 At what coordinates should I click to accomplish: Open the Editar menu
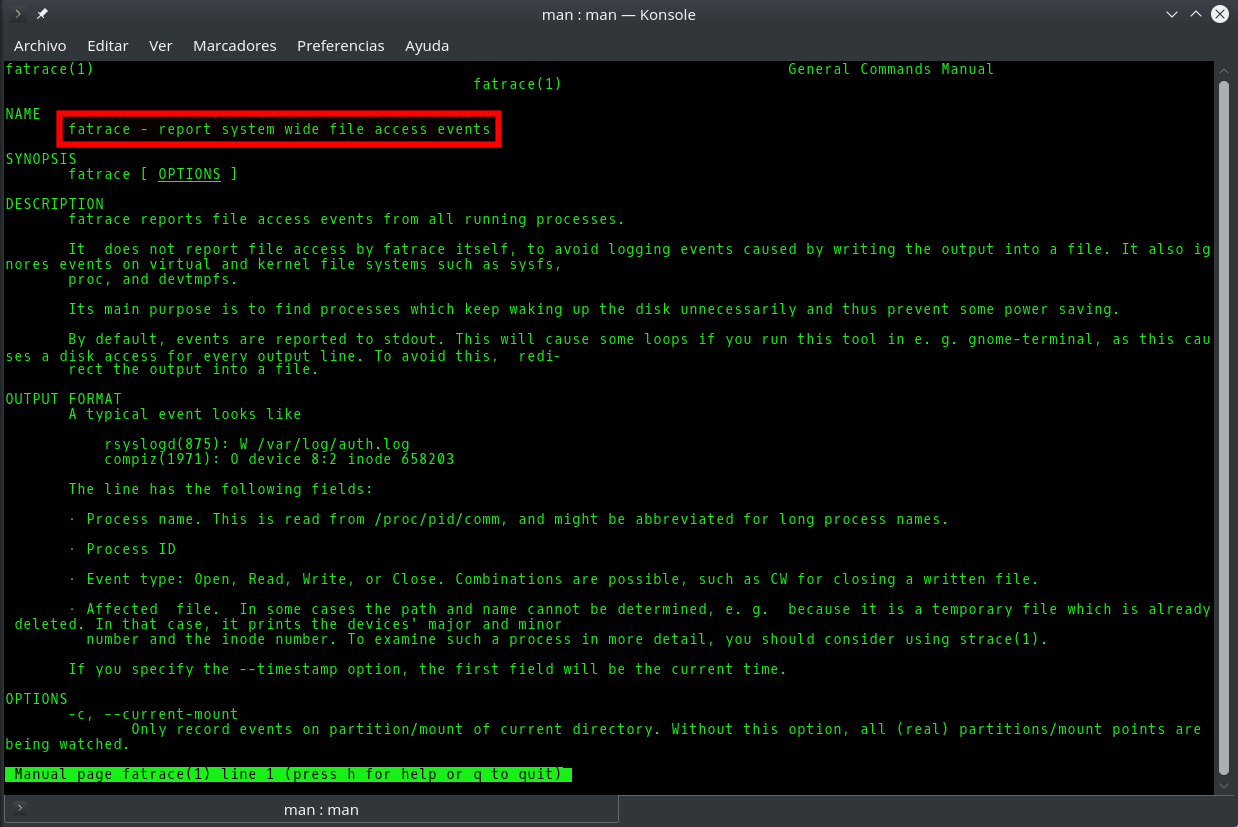(x=108, y=46)
